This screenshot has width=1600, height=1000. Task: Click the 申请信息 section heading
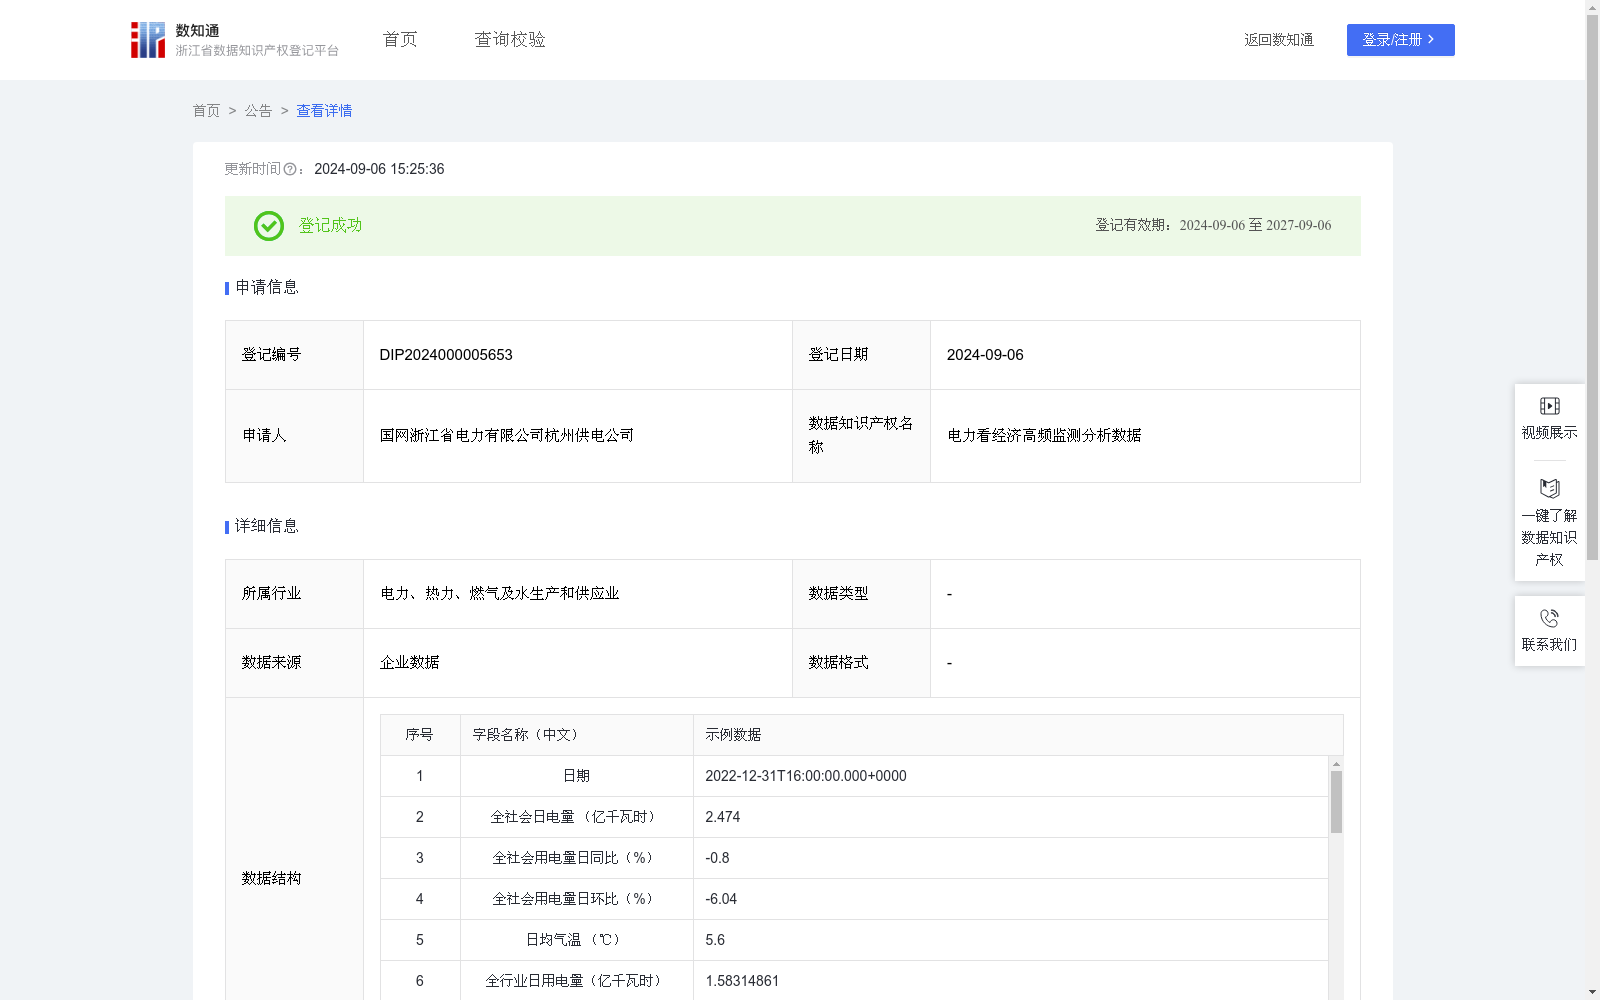(267, 288)
